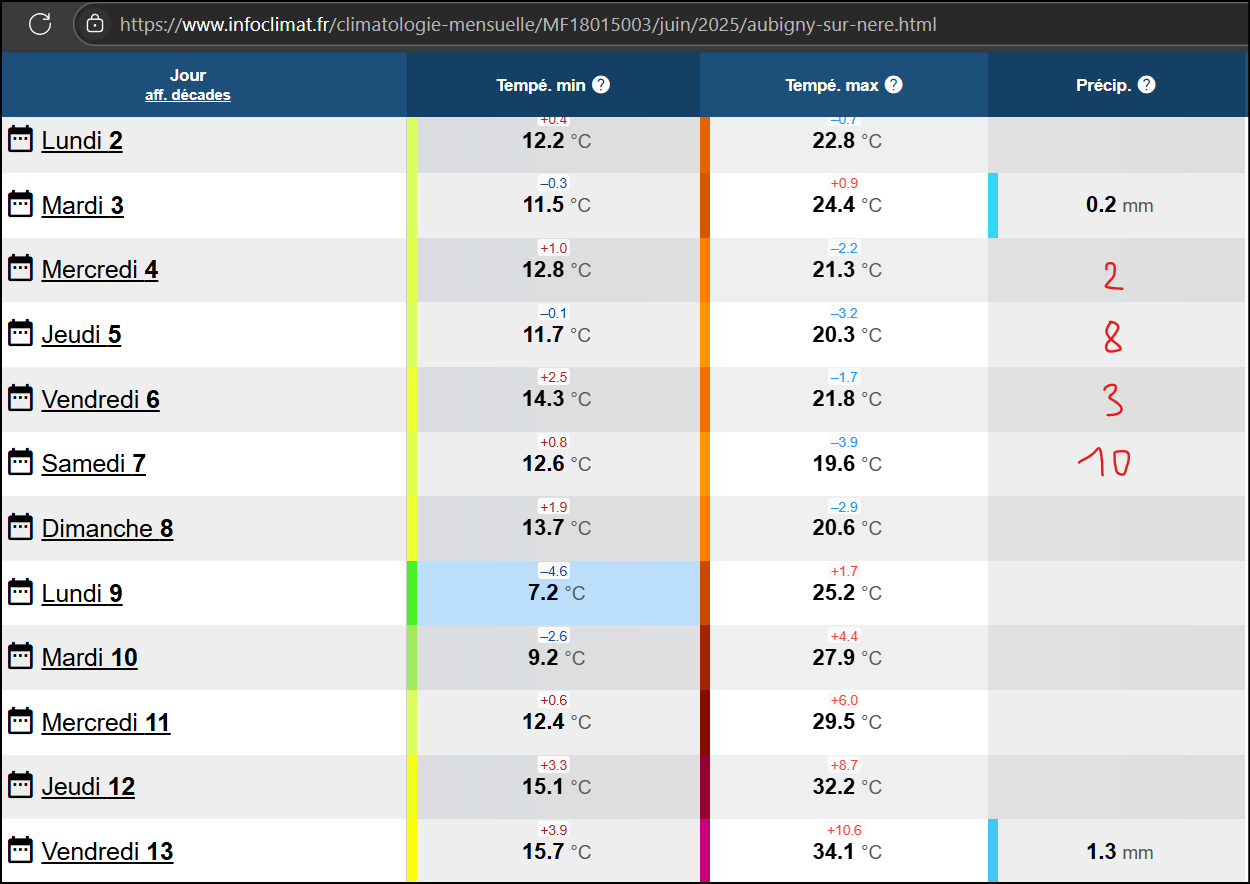Screen dimensions: 1250x884
Task: Open the Jeudi 12 day link
Action: point(88,786)
